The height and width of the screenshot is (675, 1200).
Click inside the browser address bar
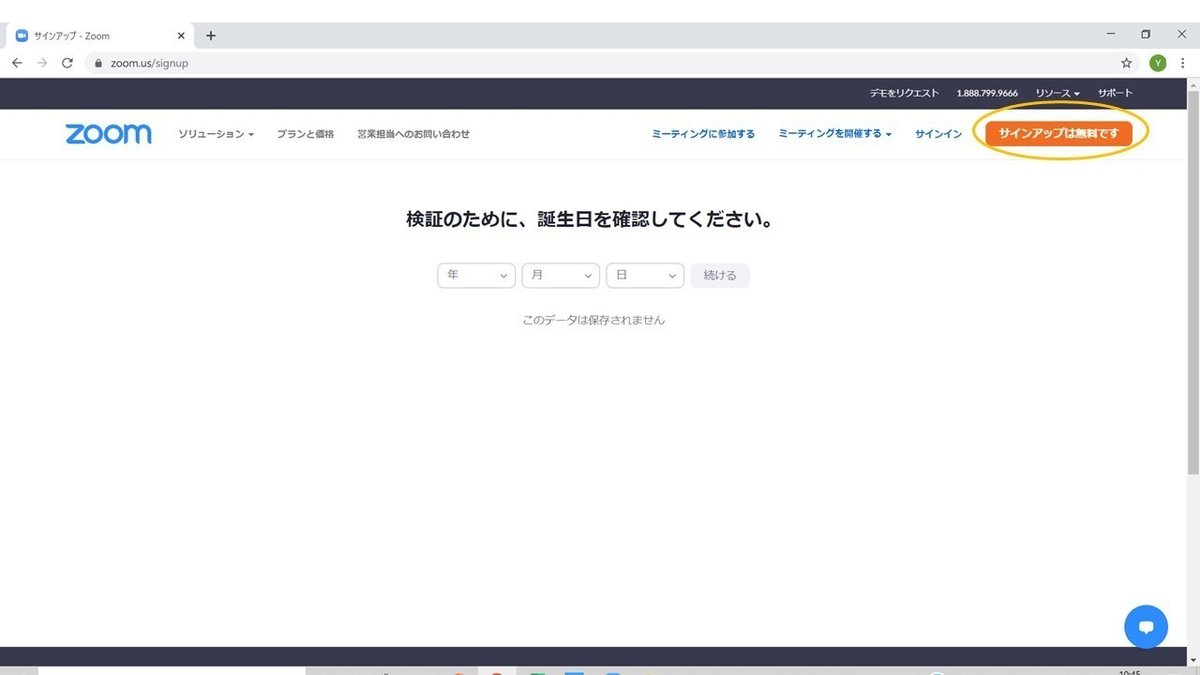pos(300,62)
